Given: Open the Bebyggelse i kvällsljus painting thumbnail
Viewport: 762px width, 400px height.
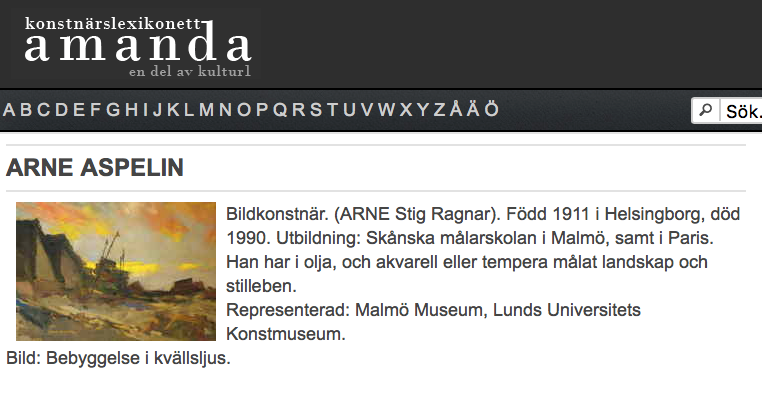Looking at the screenshot, I should 116,271.
